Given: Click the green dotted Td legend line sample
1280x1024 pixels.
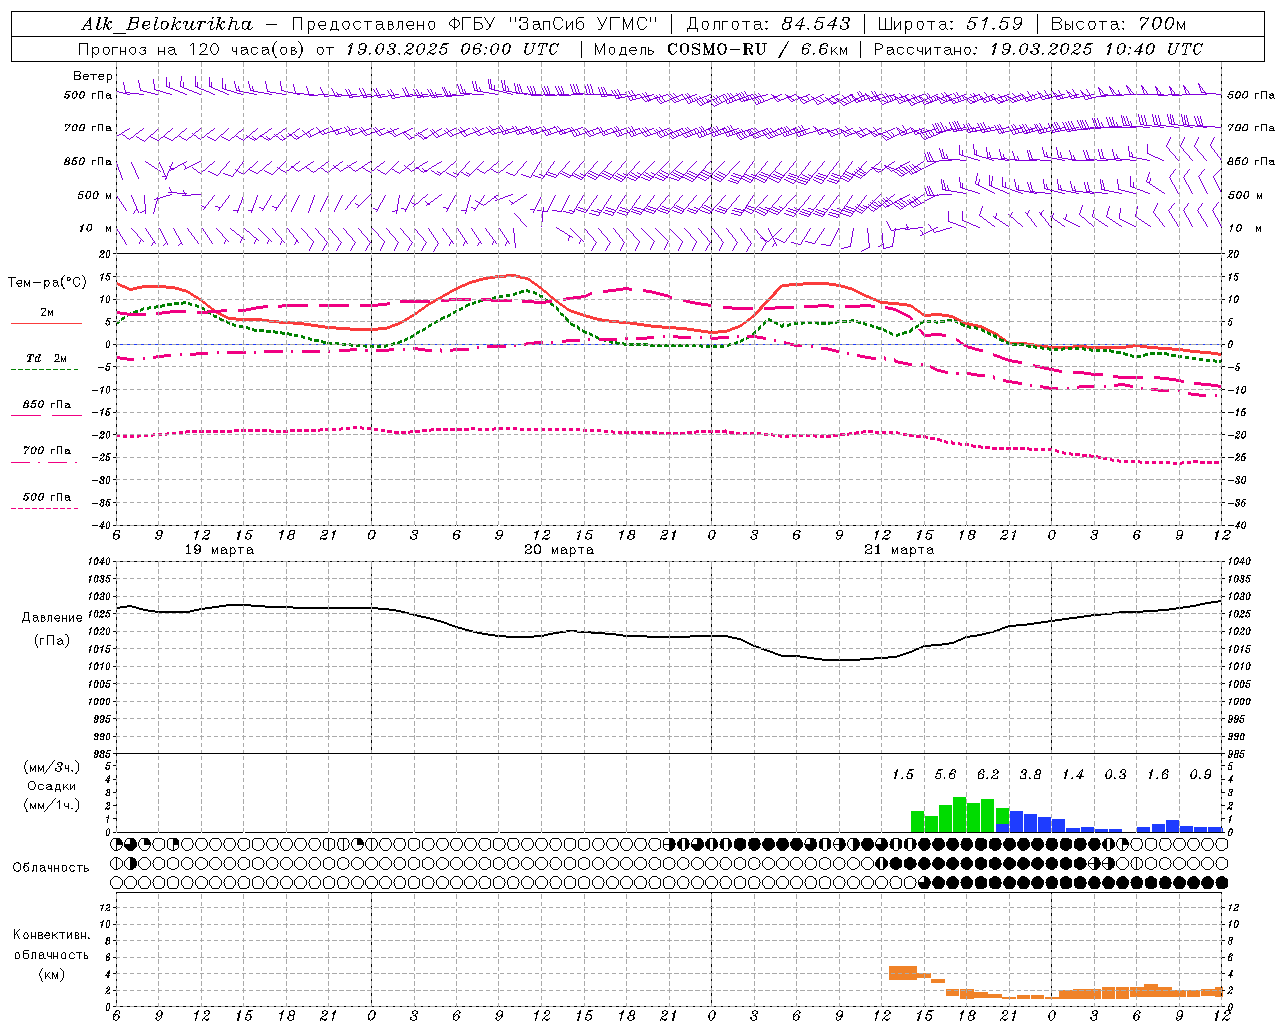Looking at the screenshot, I should pyautogui.click(x=44, y=370).
